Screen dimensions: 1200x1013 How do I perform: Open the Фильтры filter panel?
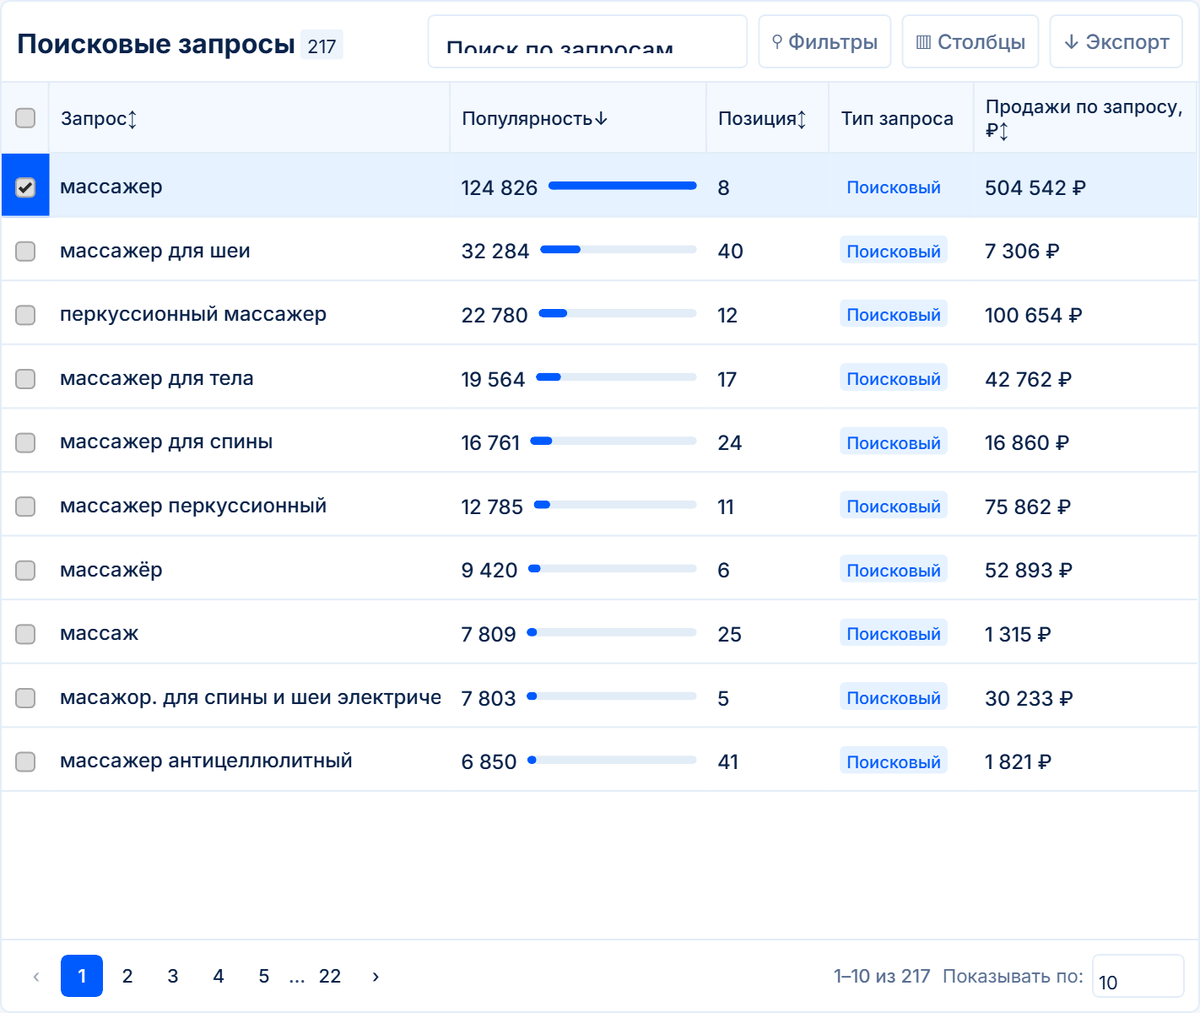click(x=824, y=42)
